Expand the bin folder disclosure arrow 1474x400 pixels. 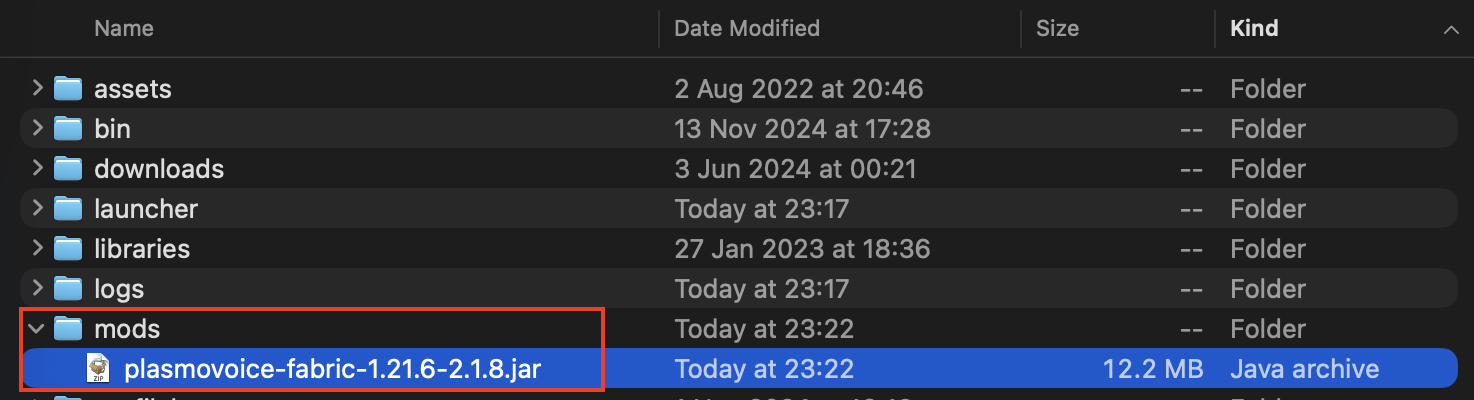[37, 129]
